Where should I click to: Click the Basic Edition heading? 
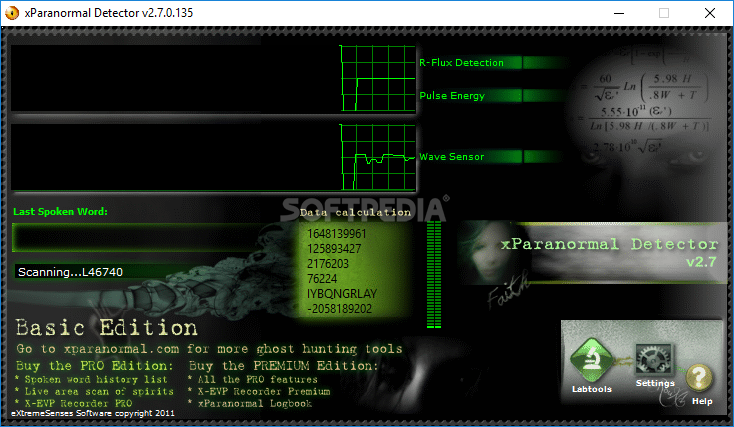pyautogui.click(x=106, y=328)
